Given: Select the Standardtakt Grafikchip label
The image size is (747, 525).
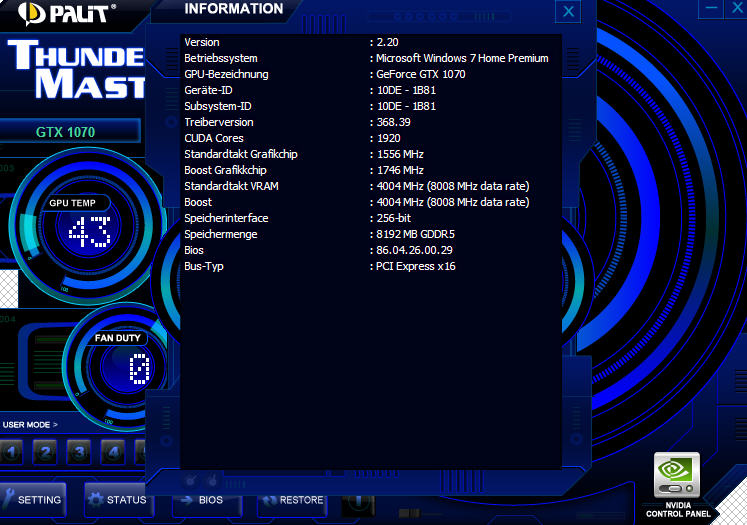Looking at the screenshot, I should [241, 154].
